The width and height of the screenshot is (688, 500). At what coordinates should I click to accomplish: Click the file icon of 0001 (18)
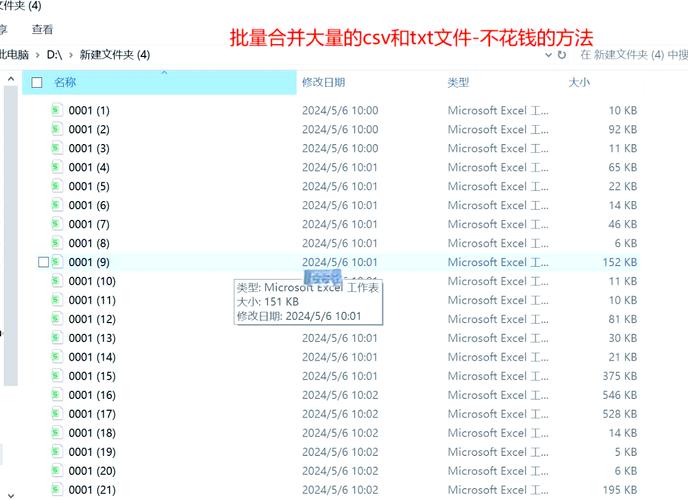click(57, 433)
